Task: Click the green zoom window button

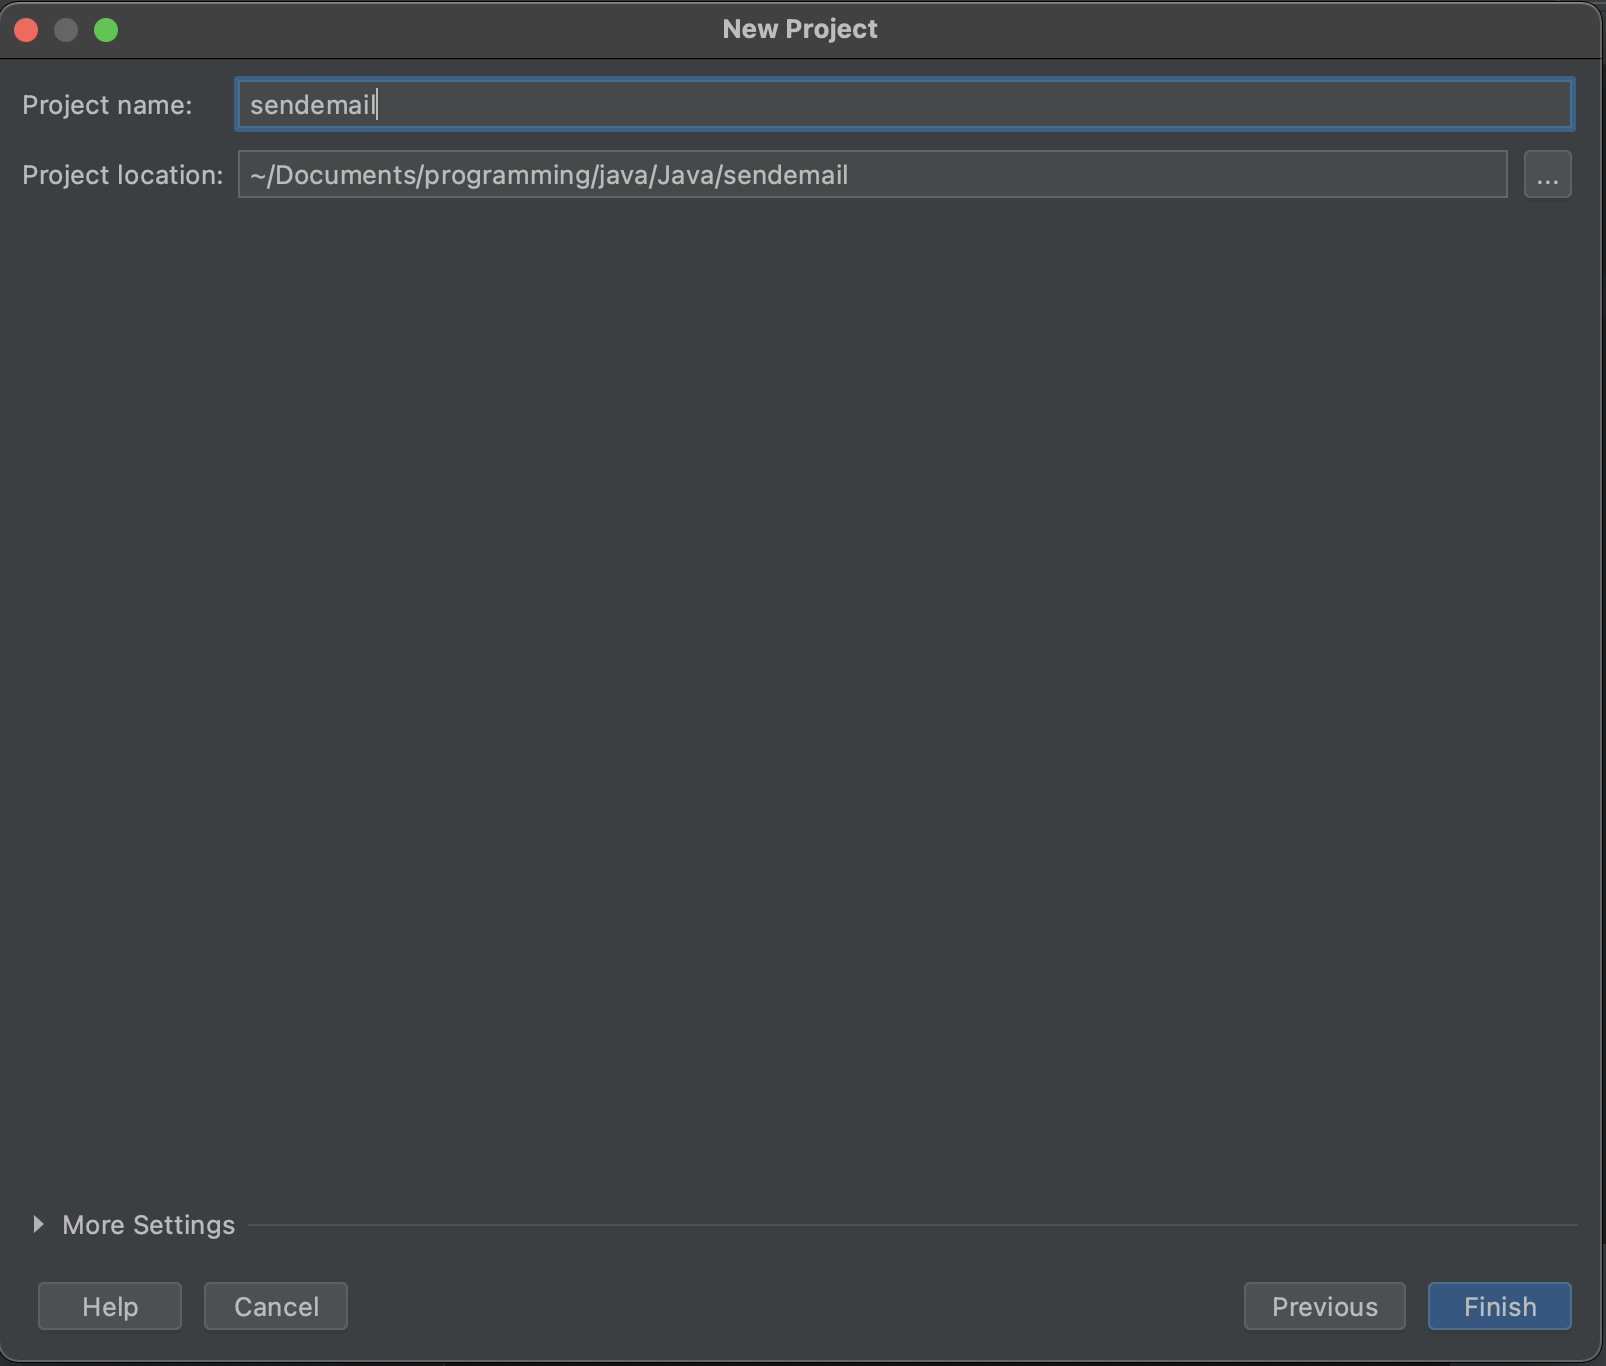Action: click(106, 30)
